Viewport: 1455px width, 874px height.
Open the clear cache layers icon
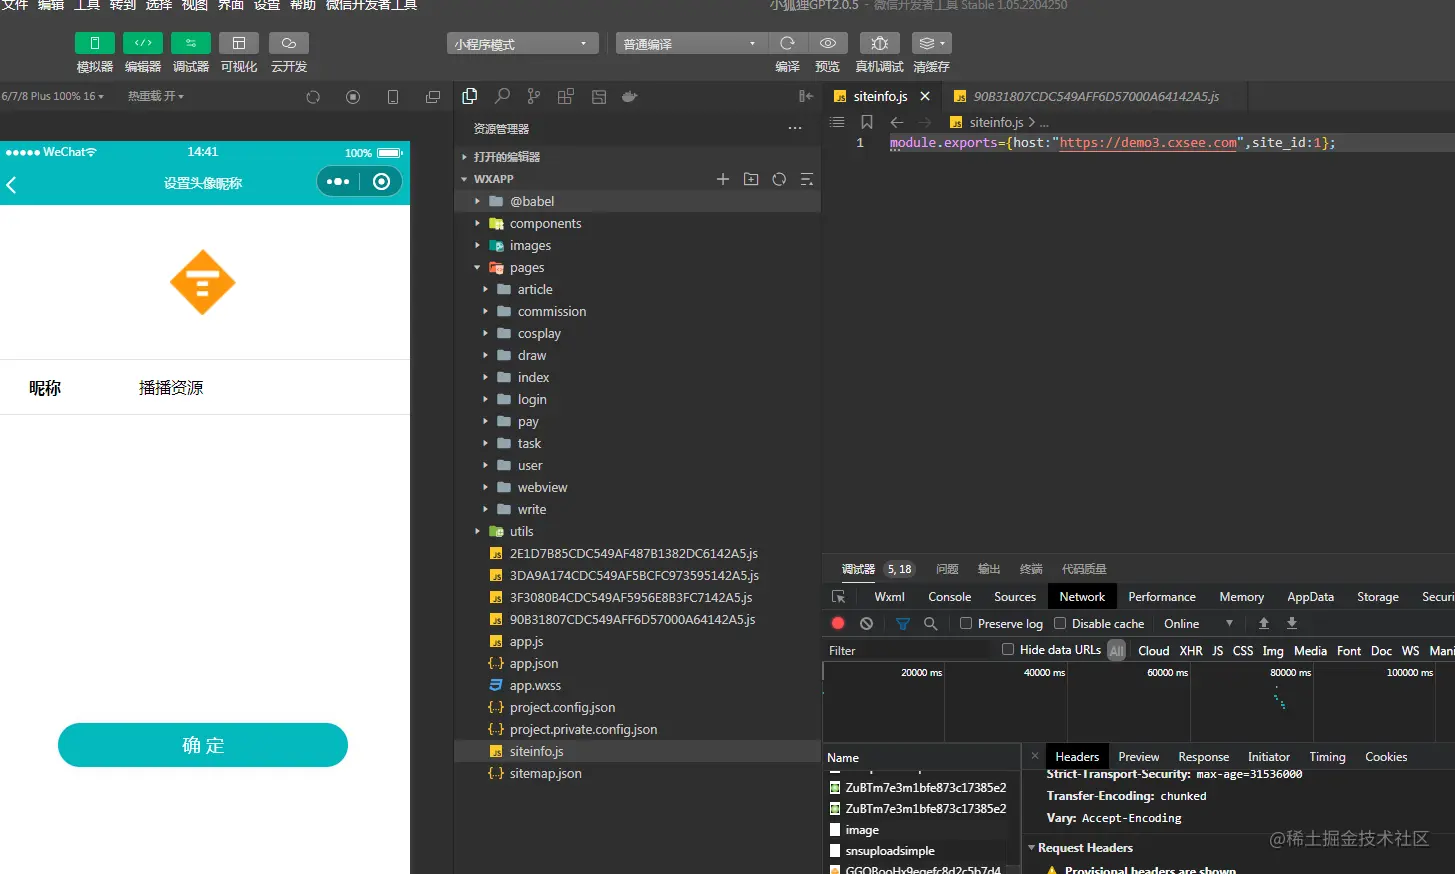point(931,43)
